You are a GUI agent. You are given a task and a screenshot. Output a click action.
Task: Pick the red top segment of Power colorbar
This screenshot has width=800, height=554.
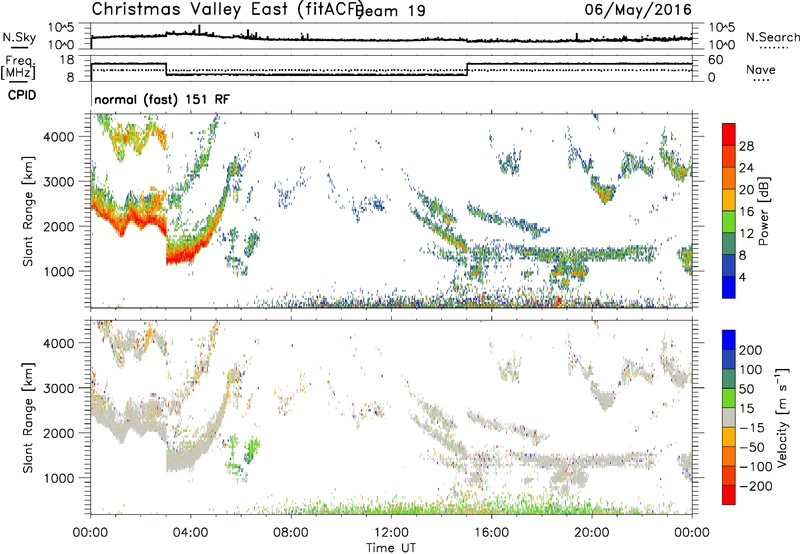coord(729,134)
